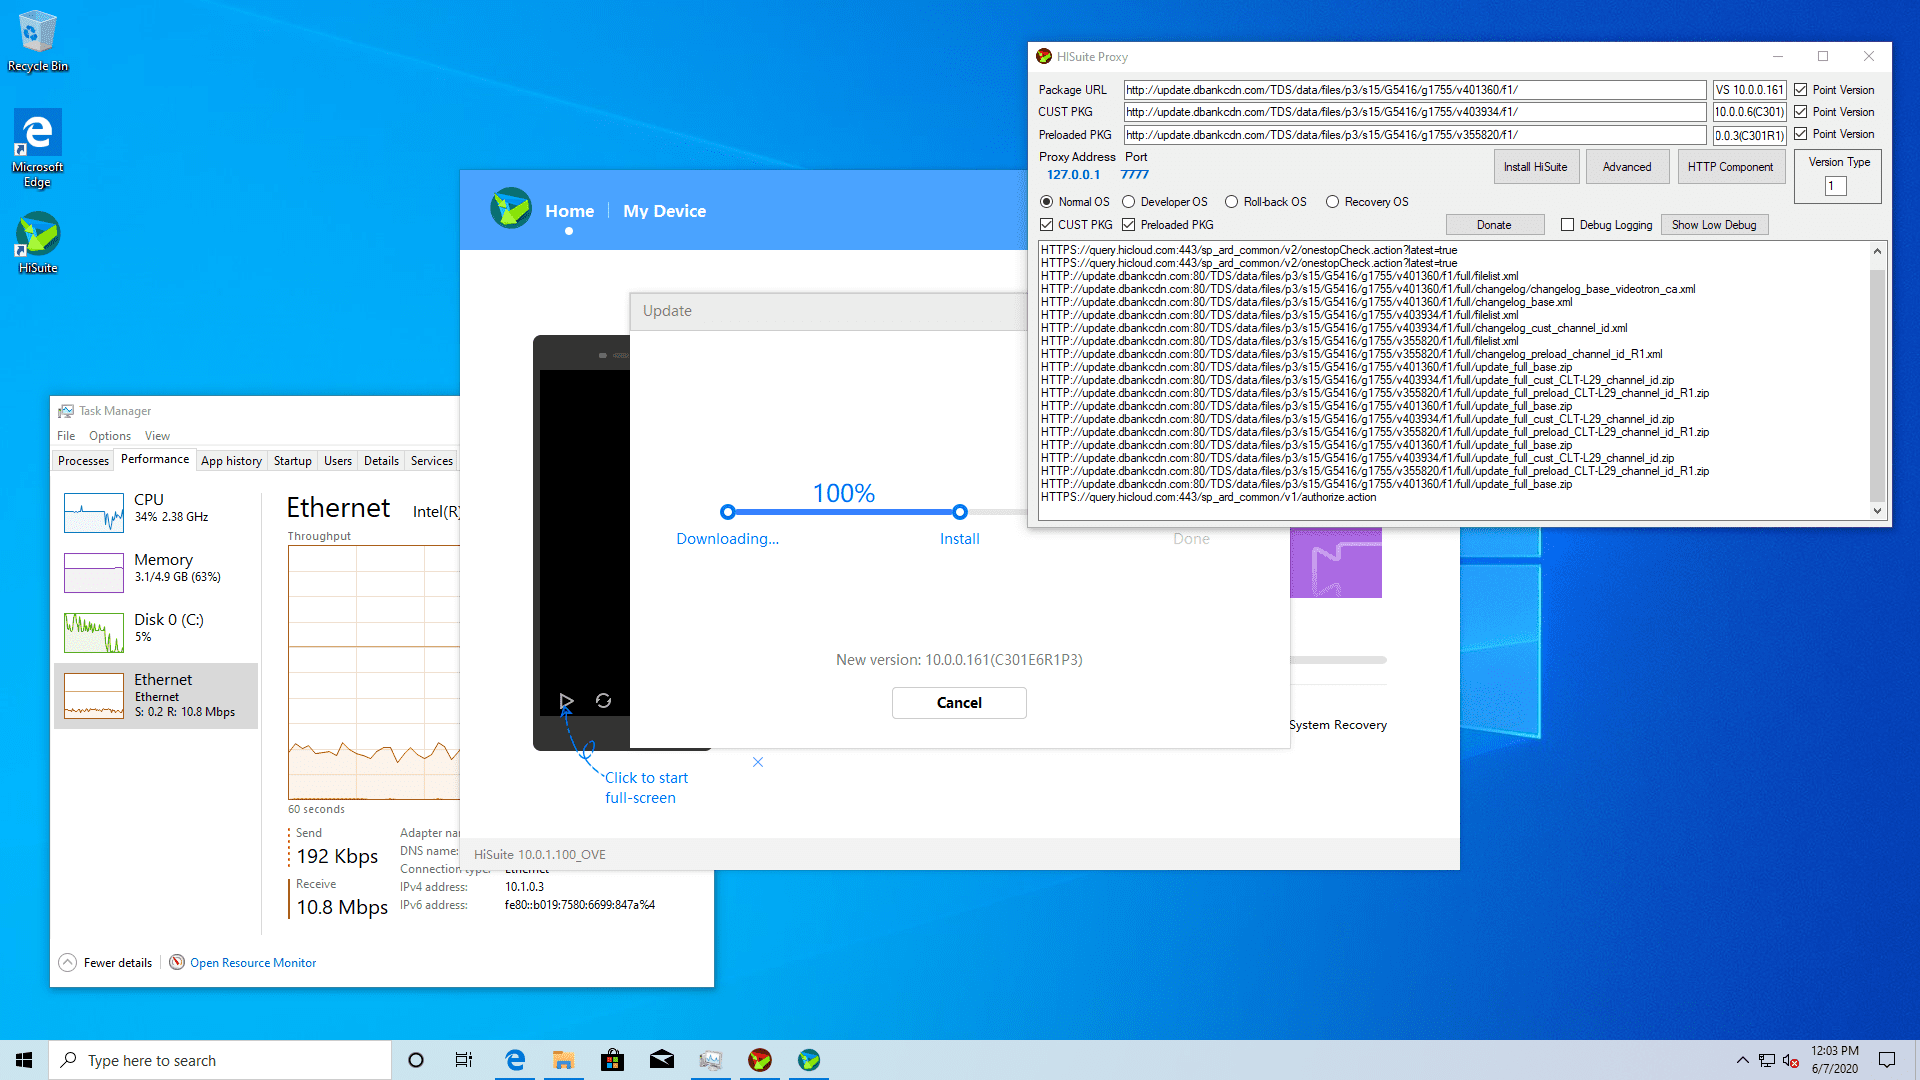1920x1080 pixels.
Task: Click HTTP Component button
Action: pyautogui.click(x=1730, y=166)
